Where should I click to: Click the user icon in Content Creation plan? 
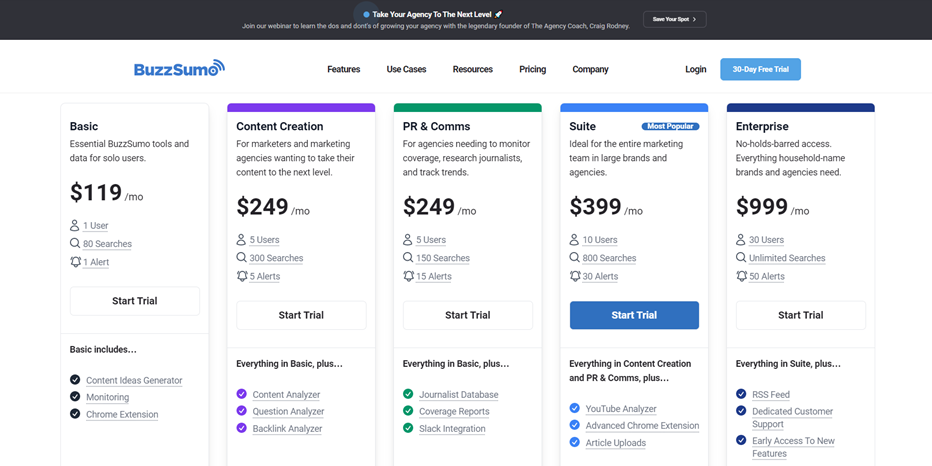(x=241, y=240)
